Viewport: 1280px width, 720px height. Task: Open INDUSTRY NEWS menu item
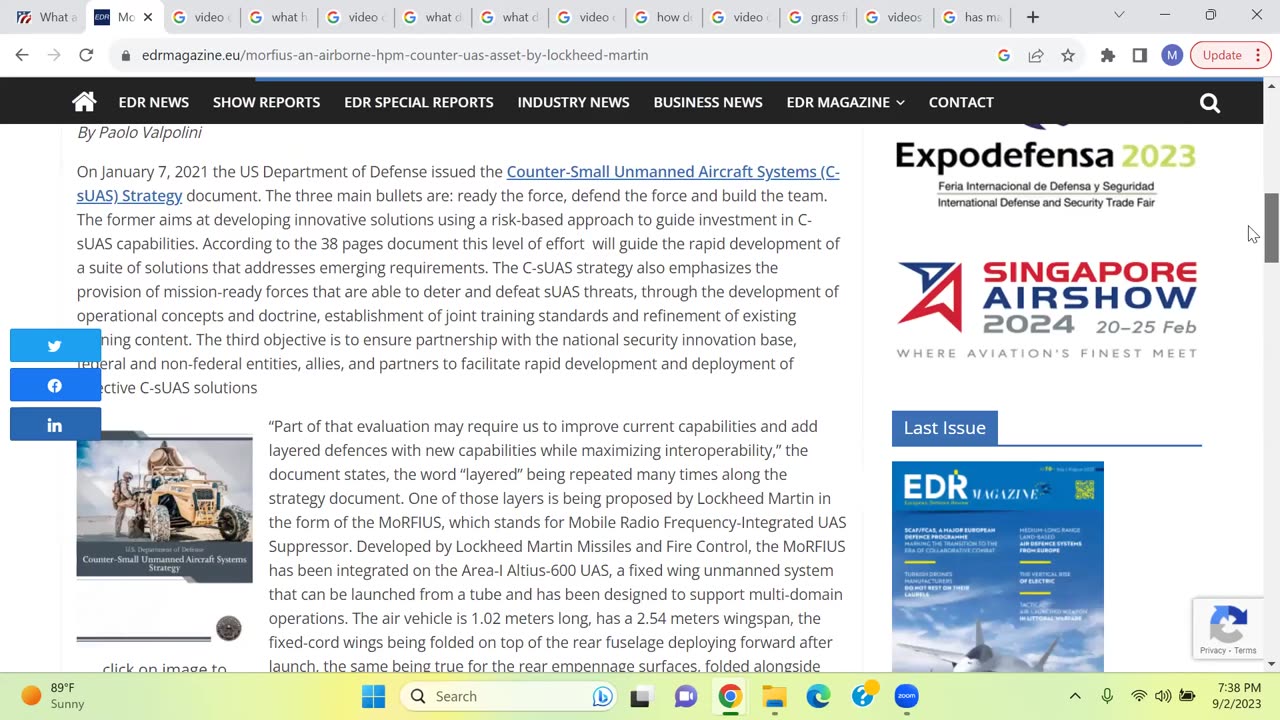573,102
